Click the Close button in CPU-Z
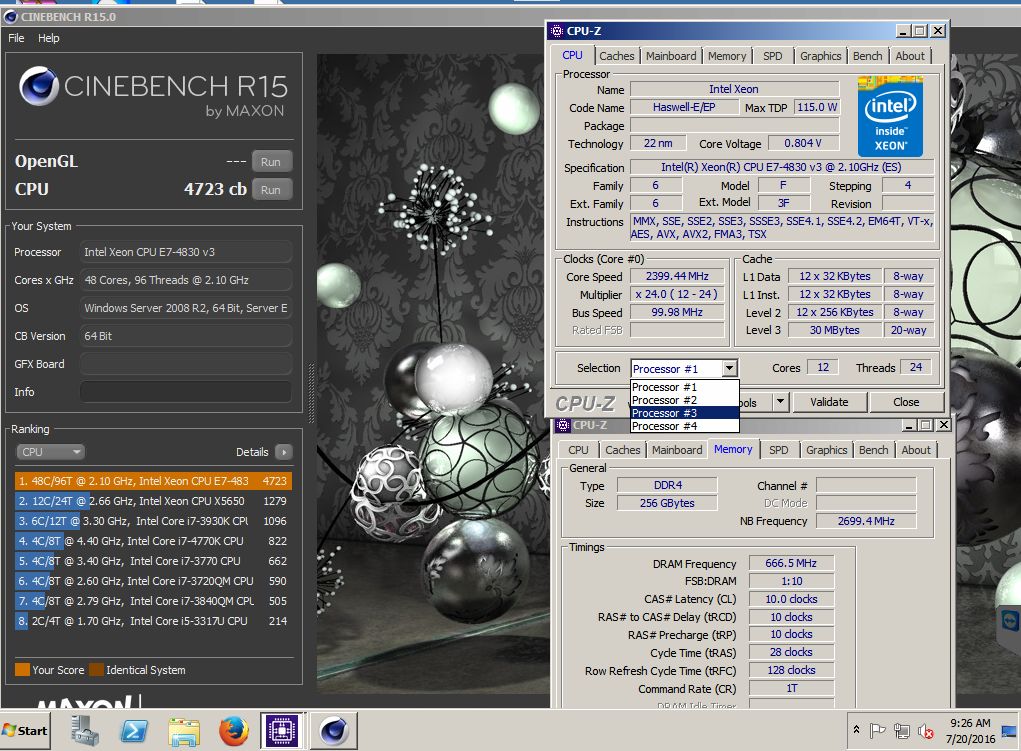 click(x=906, y=402)
